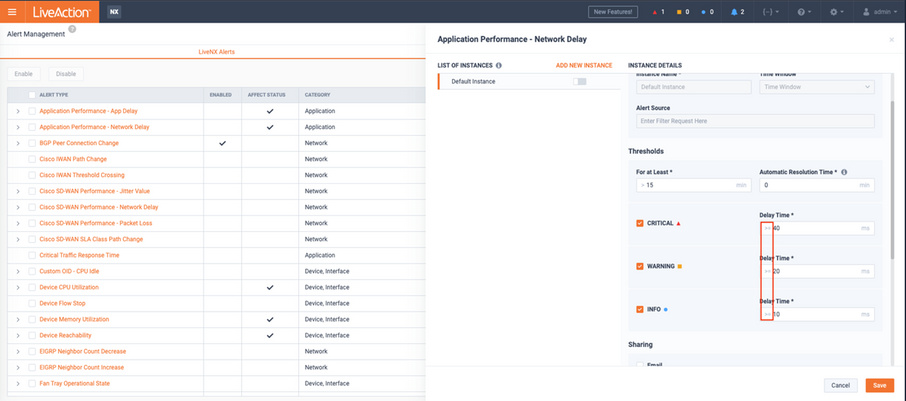Click the Enable button
The height and width of the screenshot is (401, 906).
[24, 74]
